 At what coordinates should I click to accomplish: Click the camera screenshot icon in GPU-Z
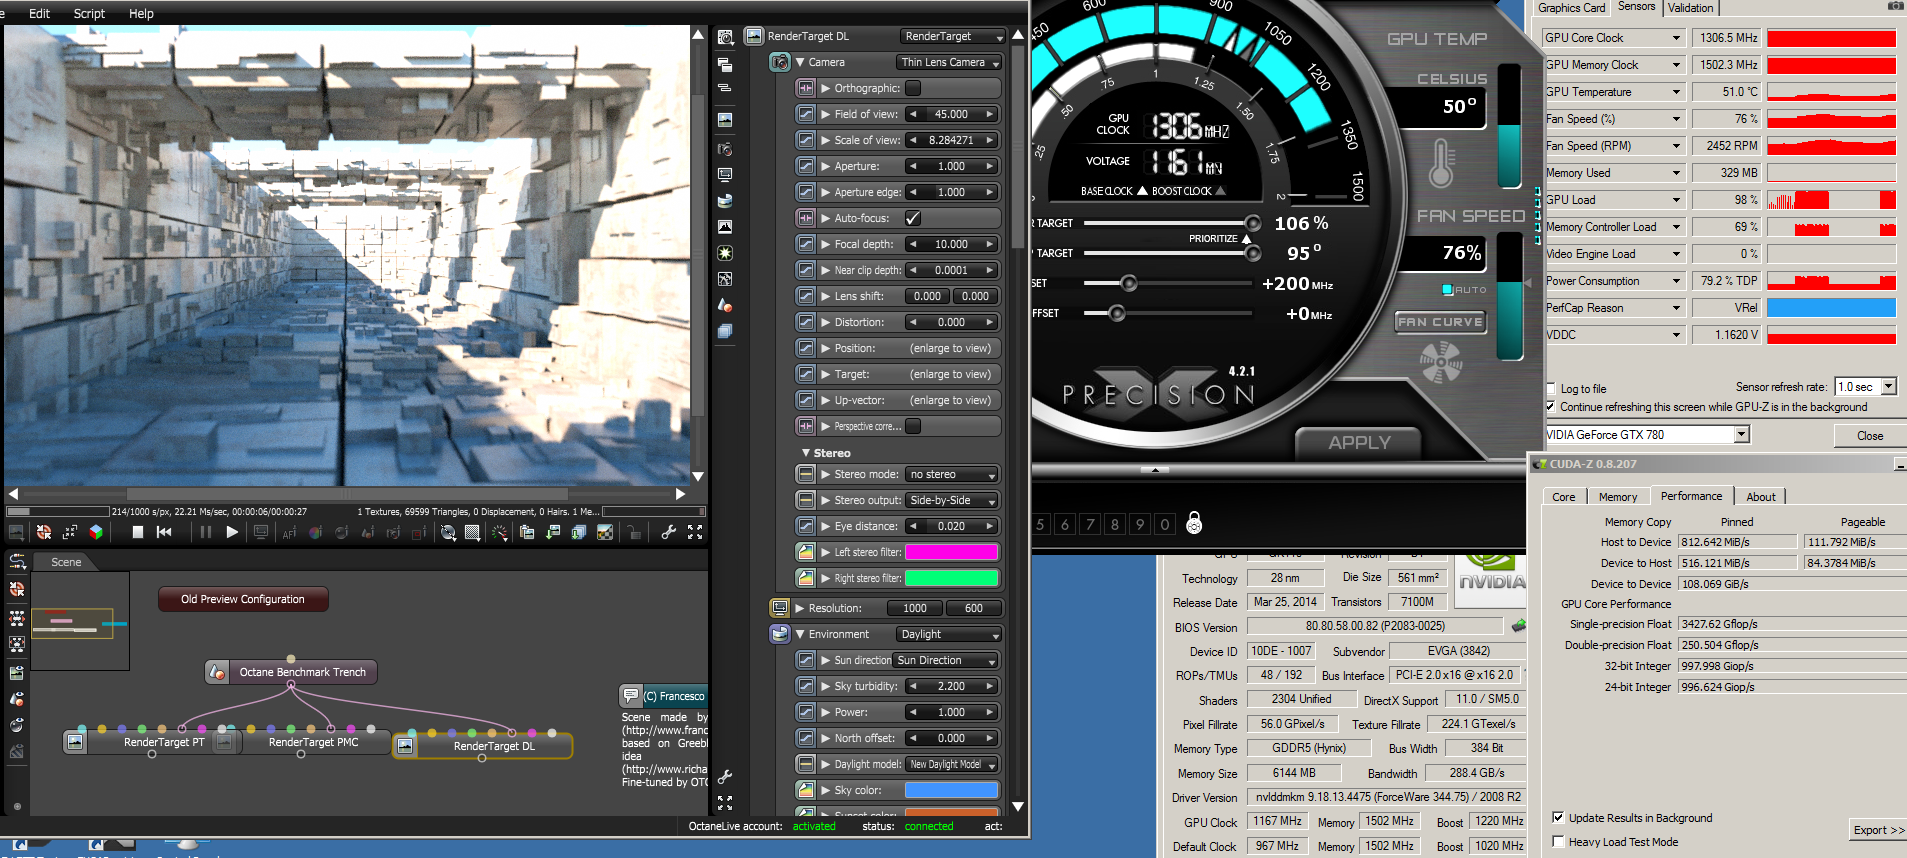point(1895,6)
